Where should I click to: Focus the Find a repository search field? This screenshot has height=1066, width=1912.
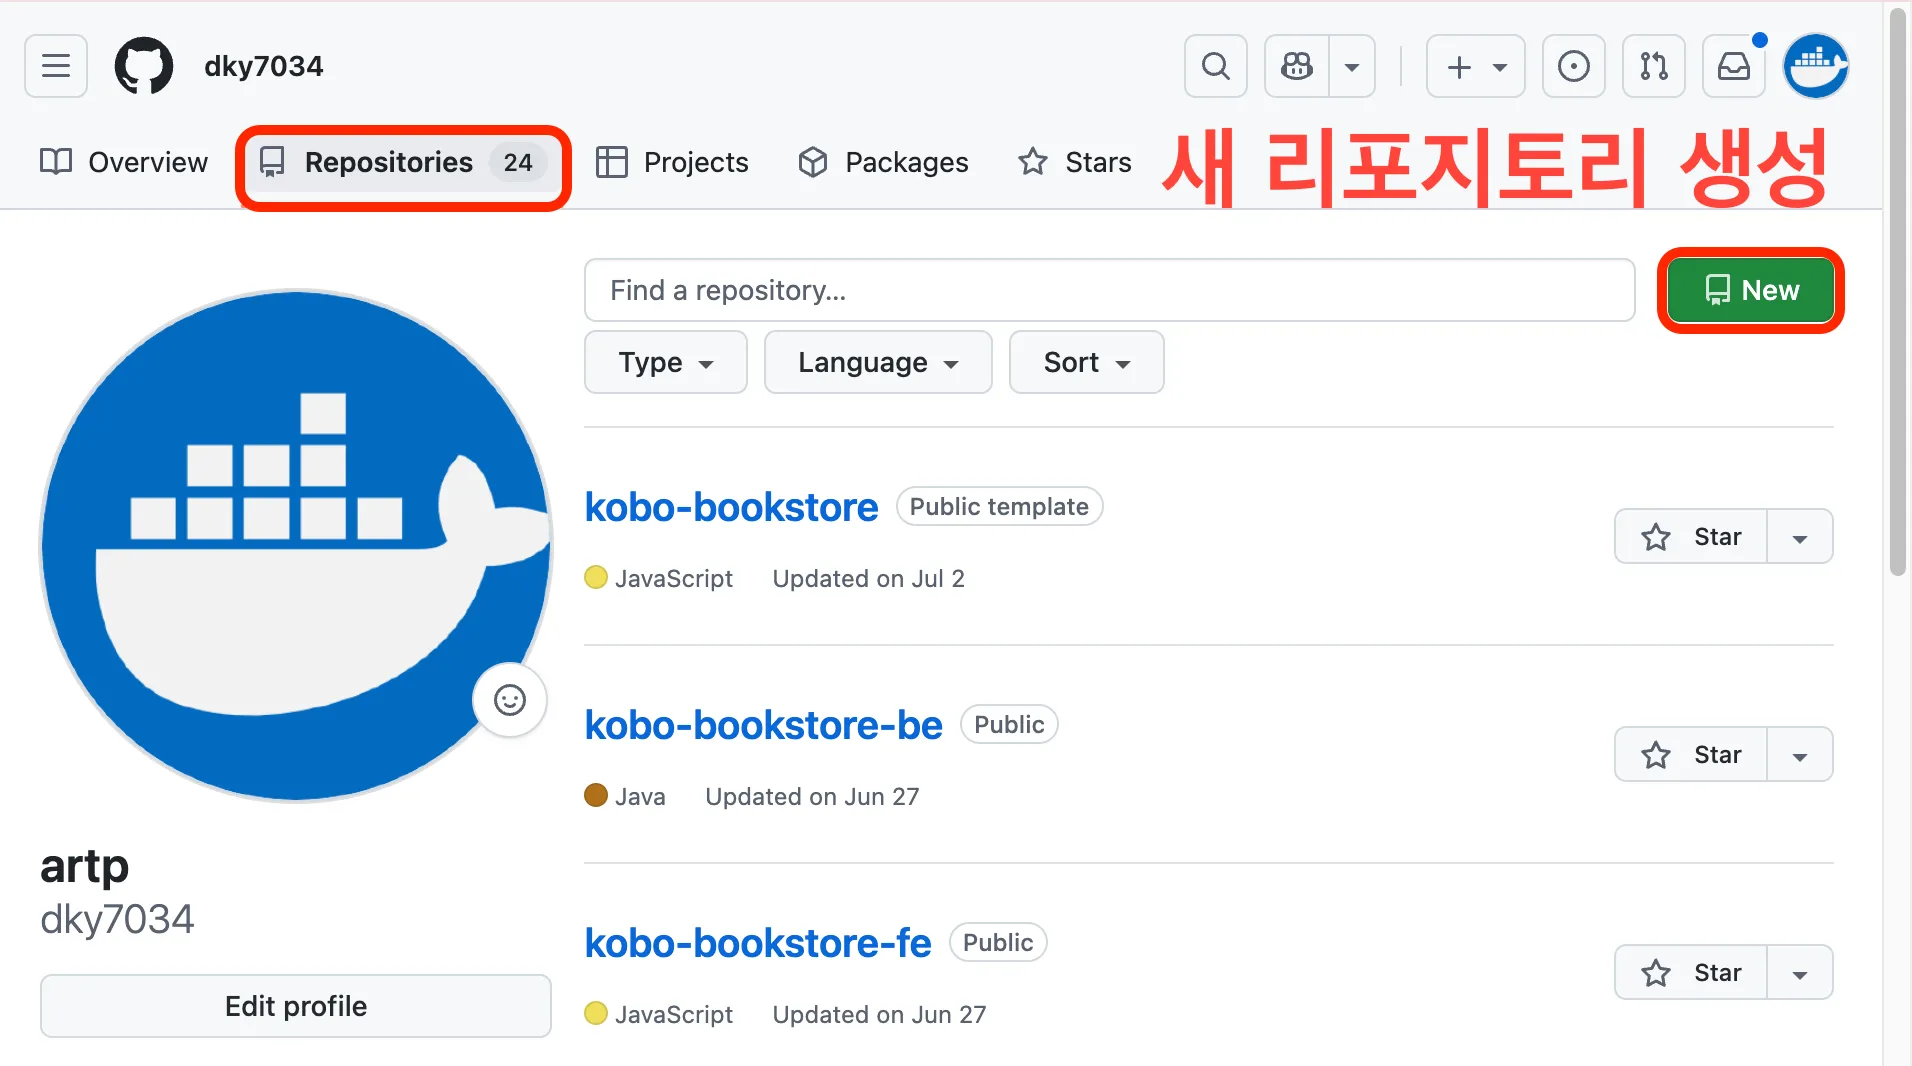point(1109,290)
